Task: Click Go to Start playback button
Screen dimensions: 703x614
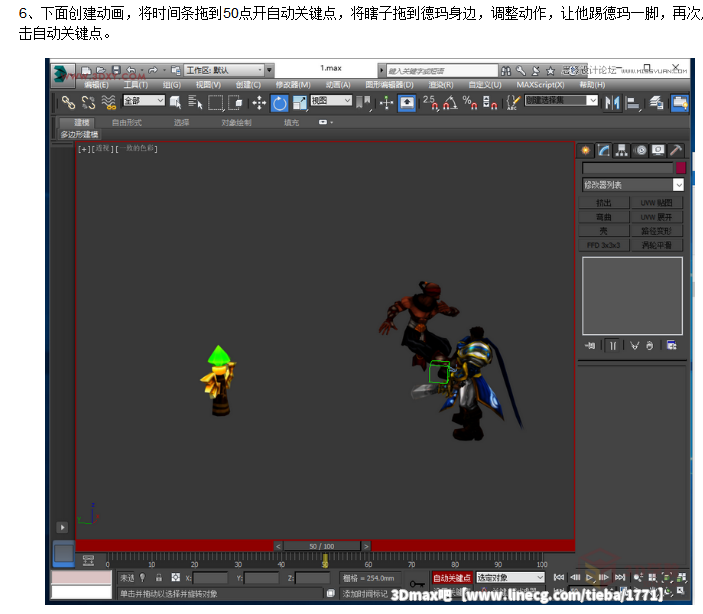Action: (559, 577)
